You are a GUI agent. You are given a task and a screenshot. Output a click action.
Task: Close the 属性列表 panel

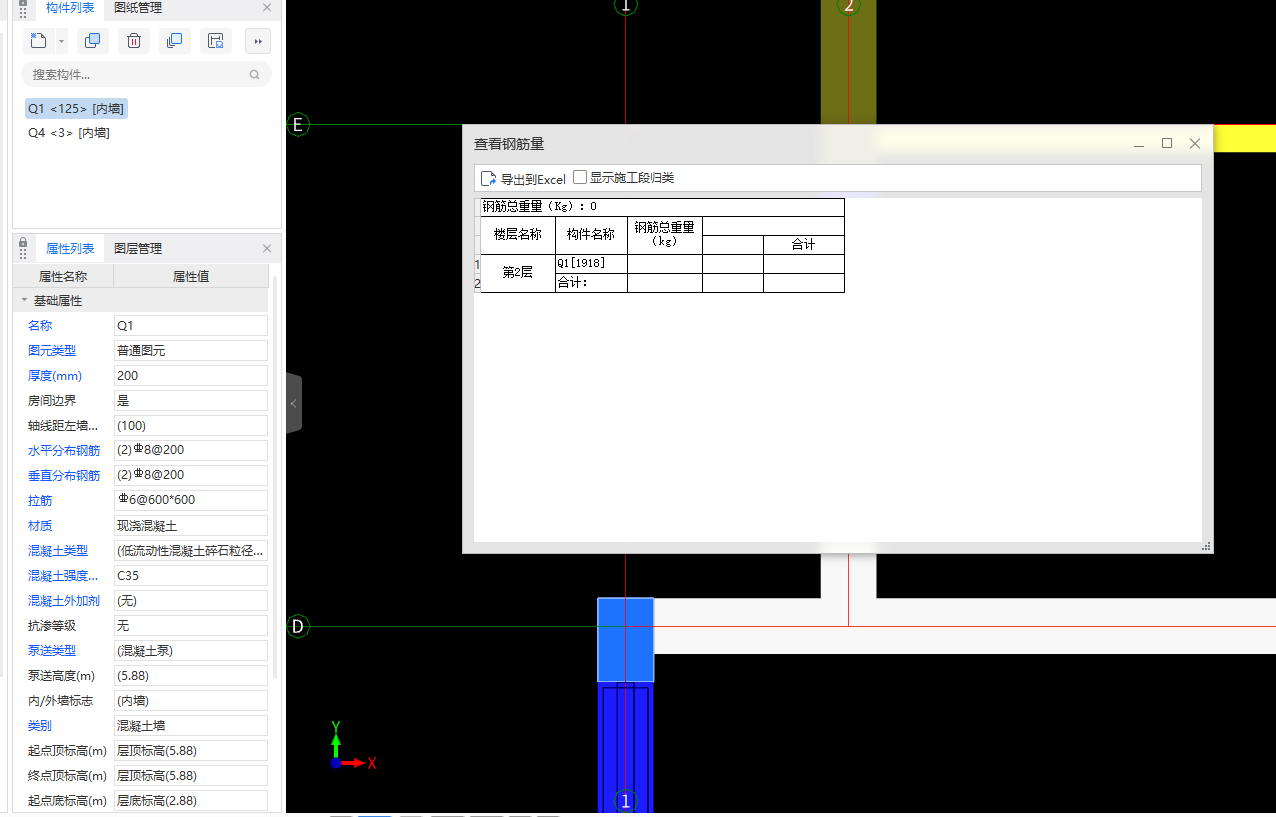point(267,248)
